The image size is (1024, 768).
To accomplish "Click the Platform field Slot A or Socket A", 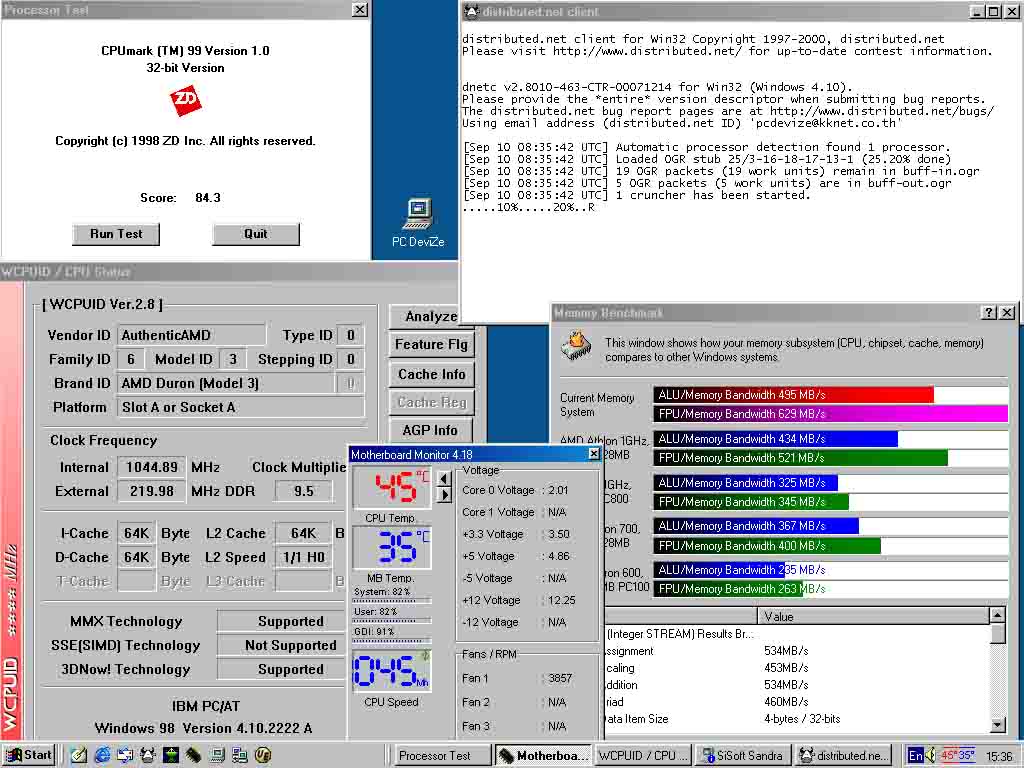I will pyautogui.click(x=240, y=407).
